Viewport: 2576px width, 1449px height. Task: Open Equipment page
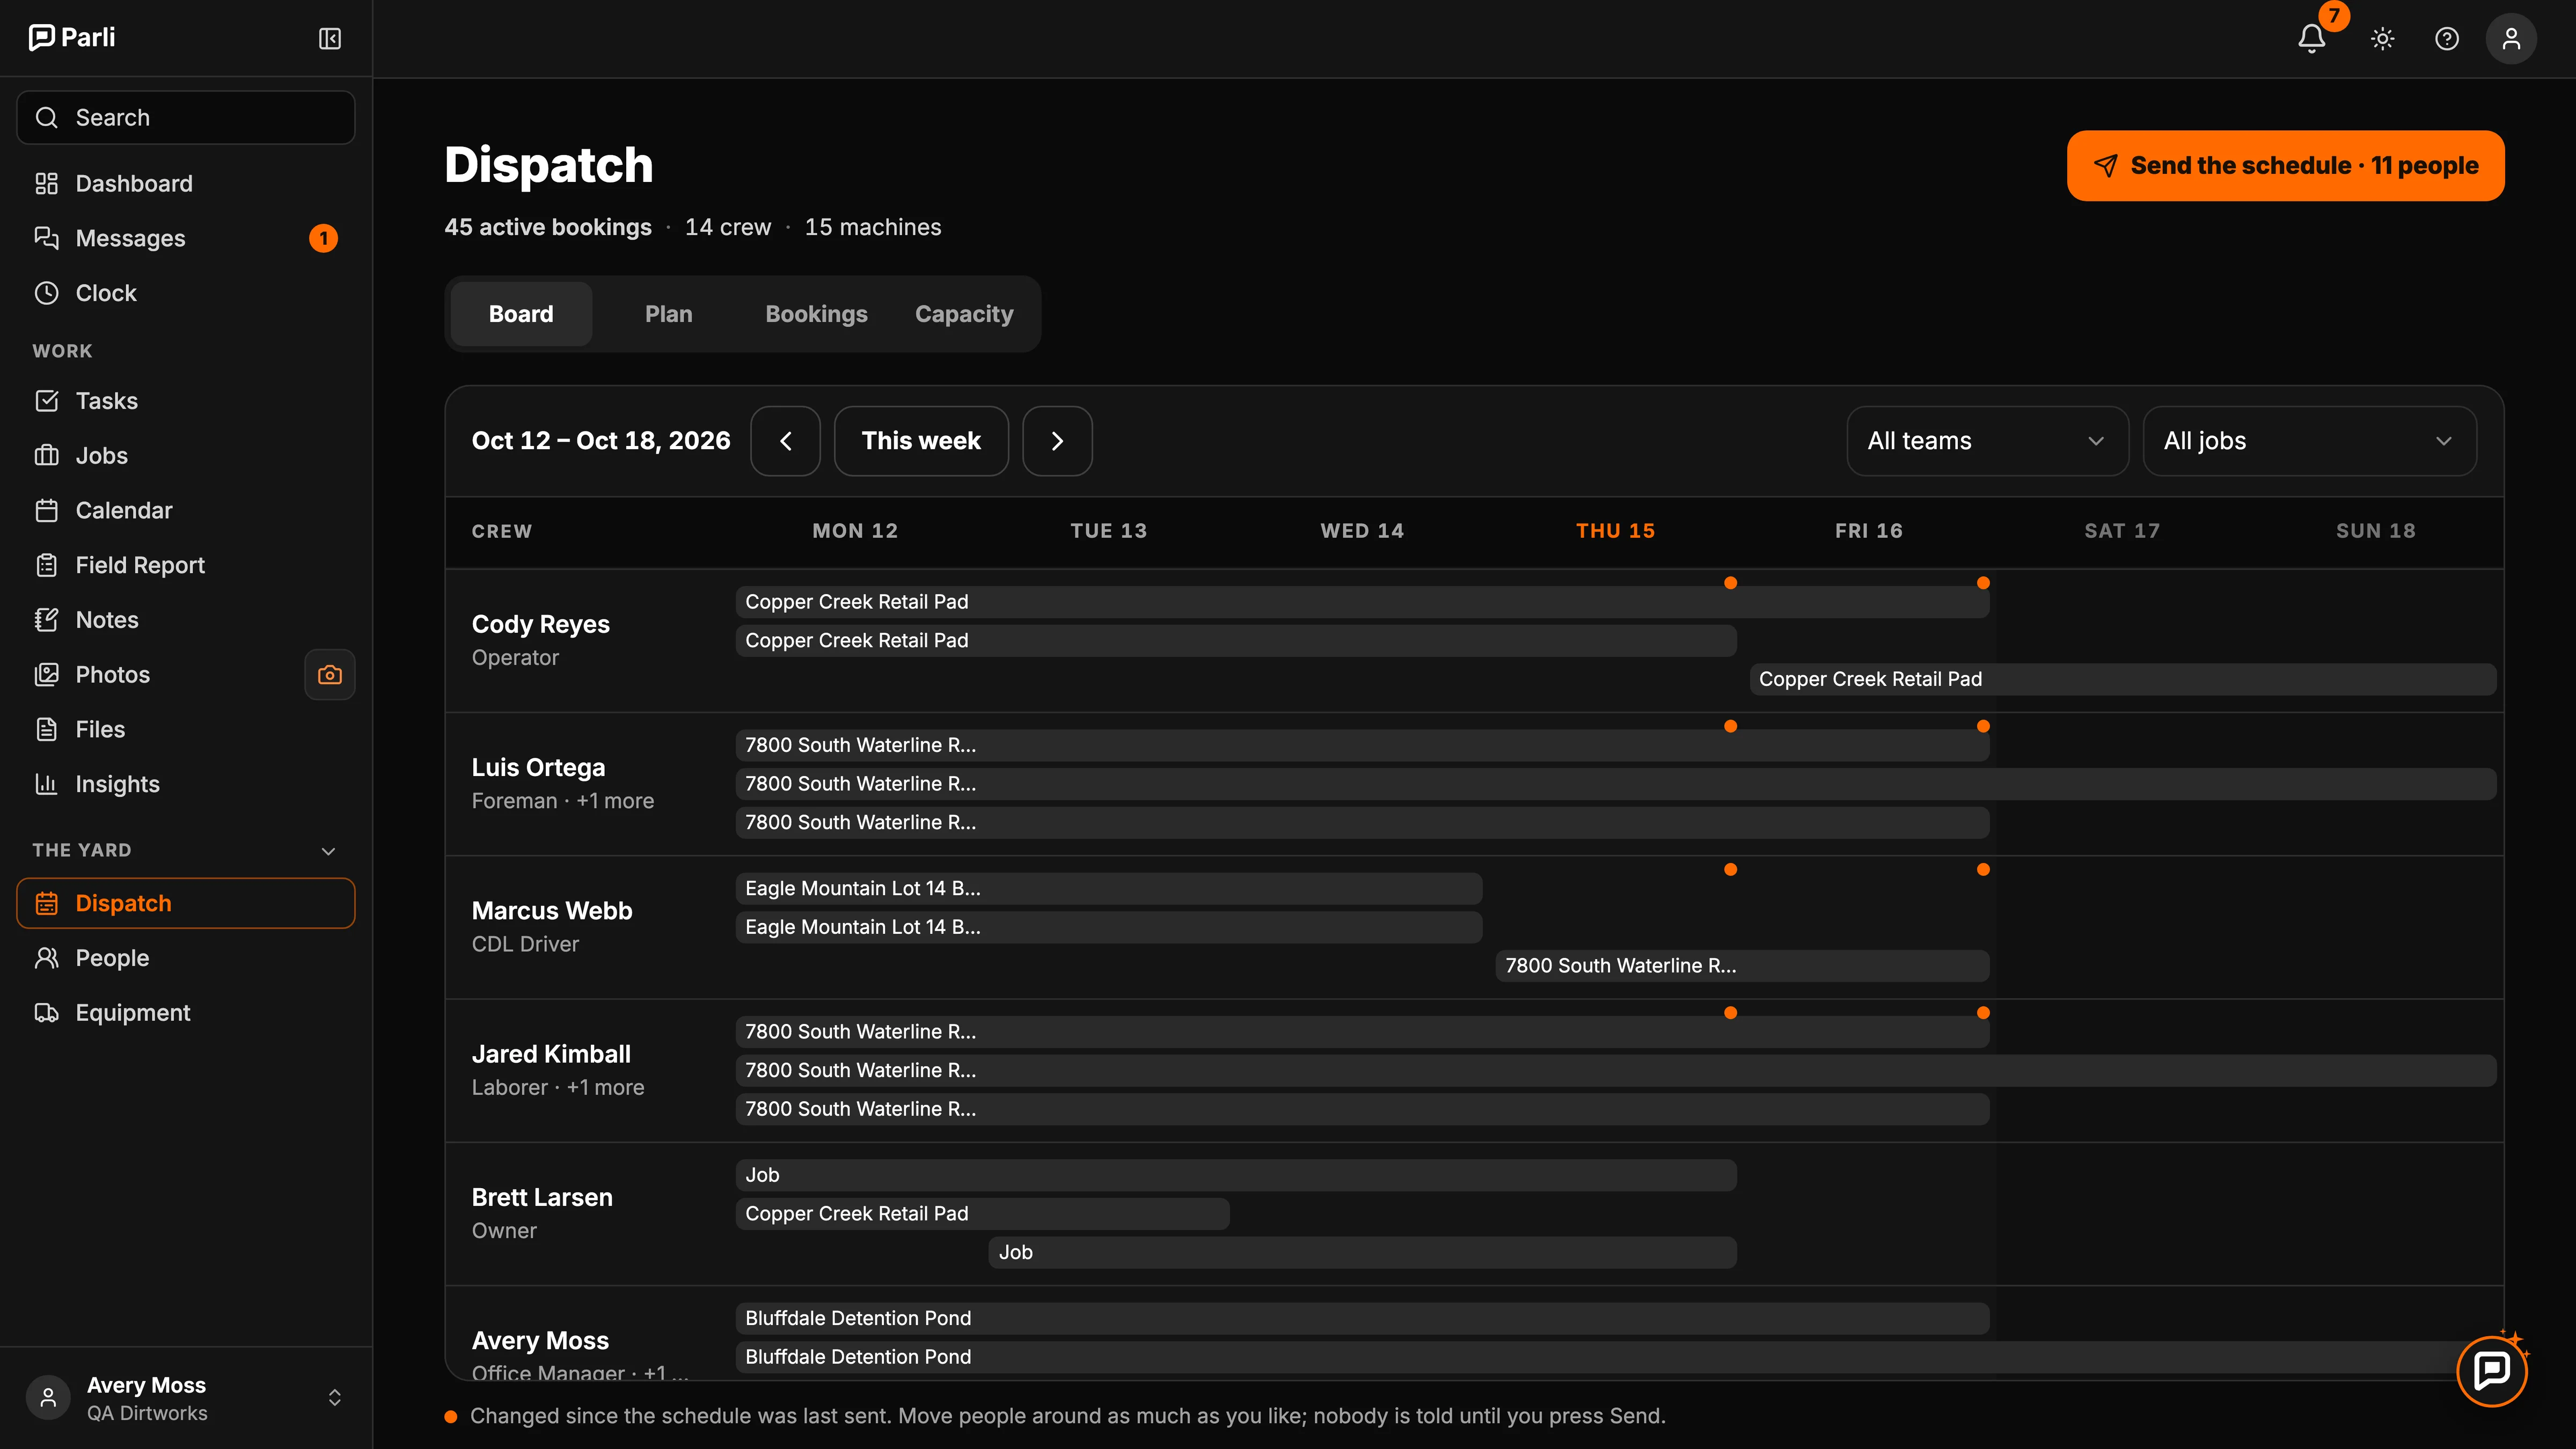click(186, 1013)
